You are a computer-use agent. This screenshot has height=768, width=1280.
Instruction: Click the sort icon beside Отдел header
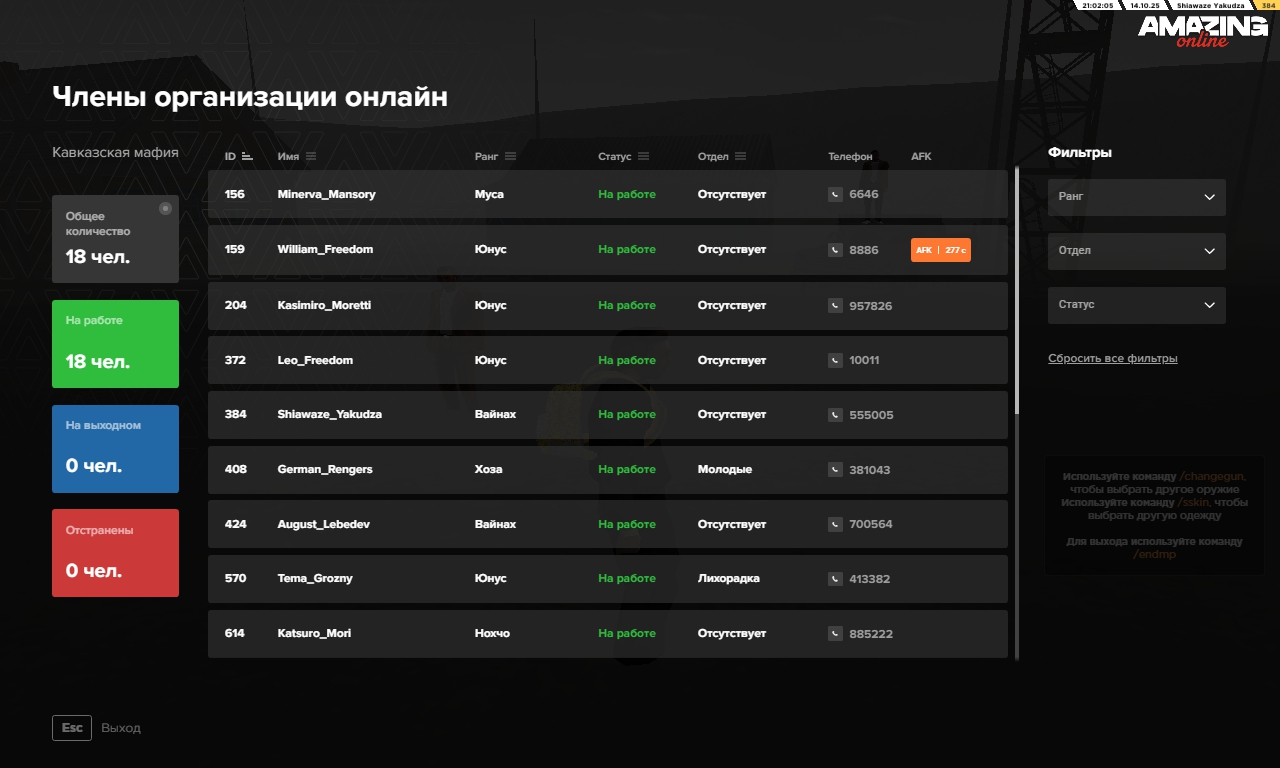pyautogui.click(x=740, y=157)
